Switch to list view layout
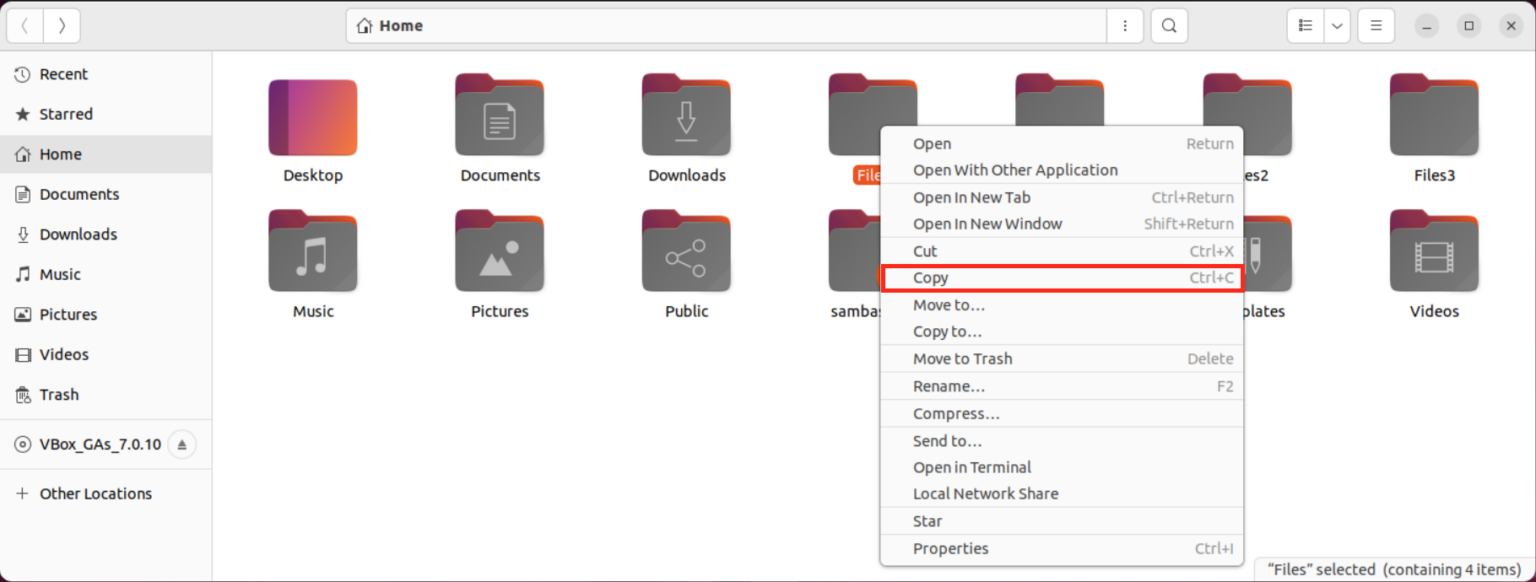Viewport: 1536px width, 582px height. 1304,25
